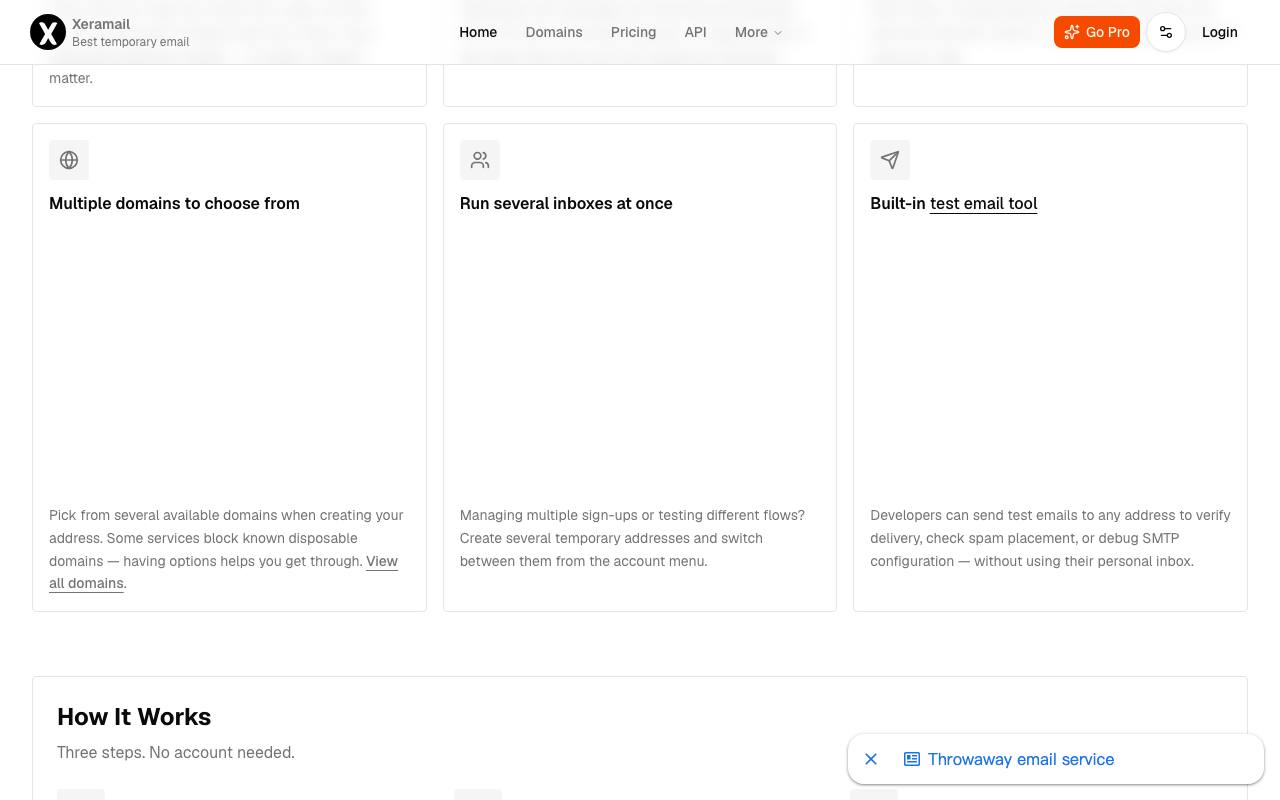Viewport: 1280px width, 800px height.
Task: Open the settings sliders icon button
Action: pyautogui.click(x=1166, y=32)
